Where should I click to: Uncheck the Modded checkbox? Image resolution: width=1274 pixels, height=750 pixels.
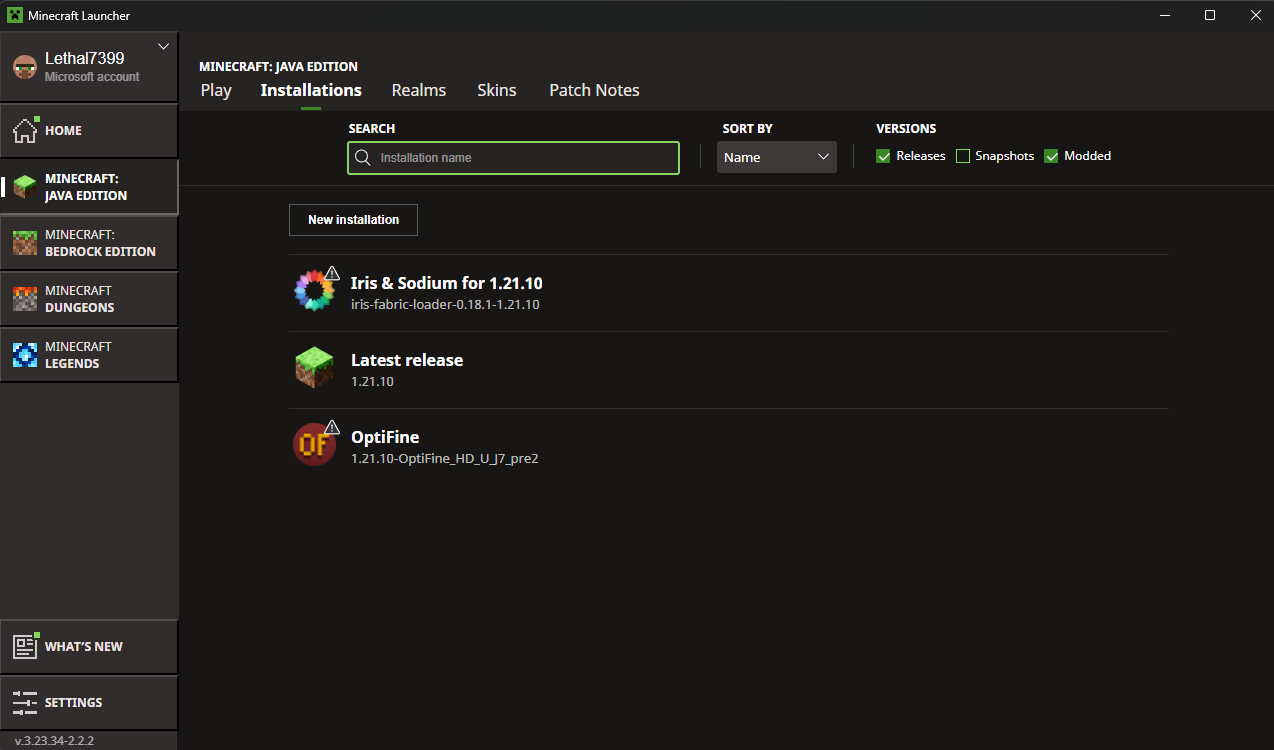point(1051,156)
